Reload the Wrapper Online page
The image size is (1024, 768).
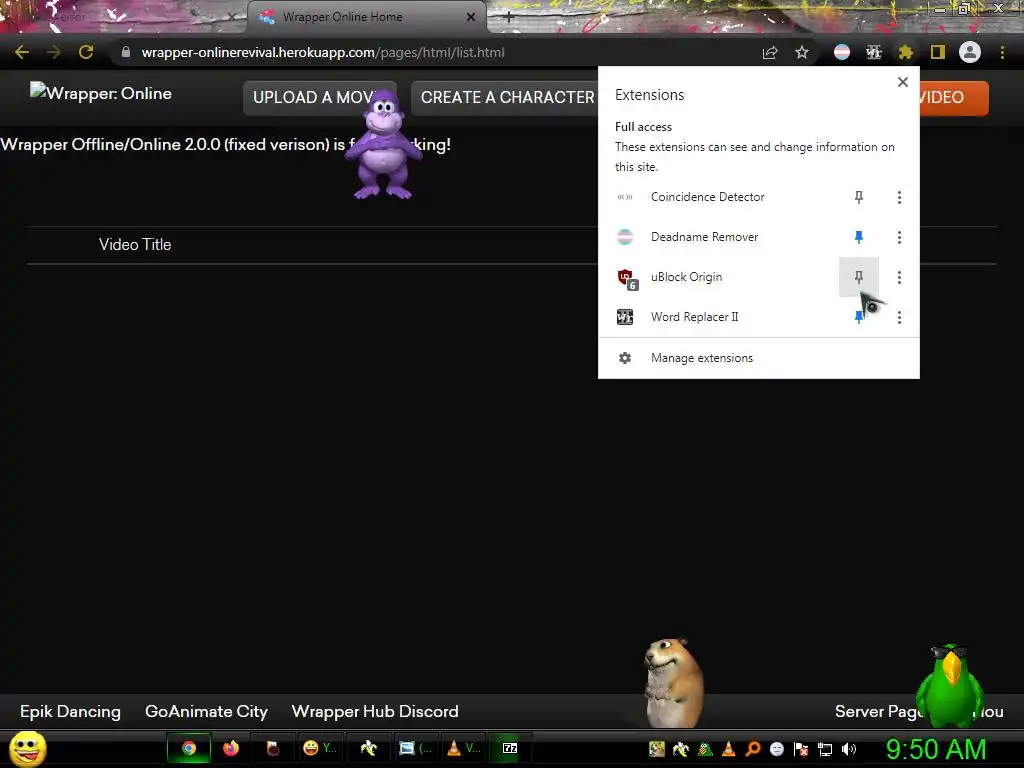[86, 52]
